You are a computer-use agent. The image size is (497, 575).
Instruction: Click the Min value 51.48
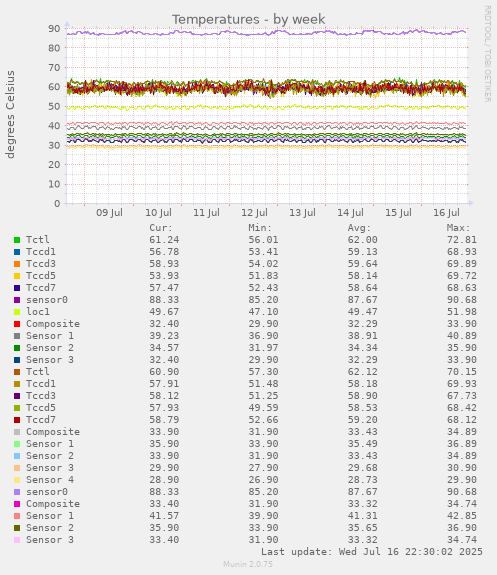point(263,384)
